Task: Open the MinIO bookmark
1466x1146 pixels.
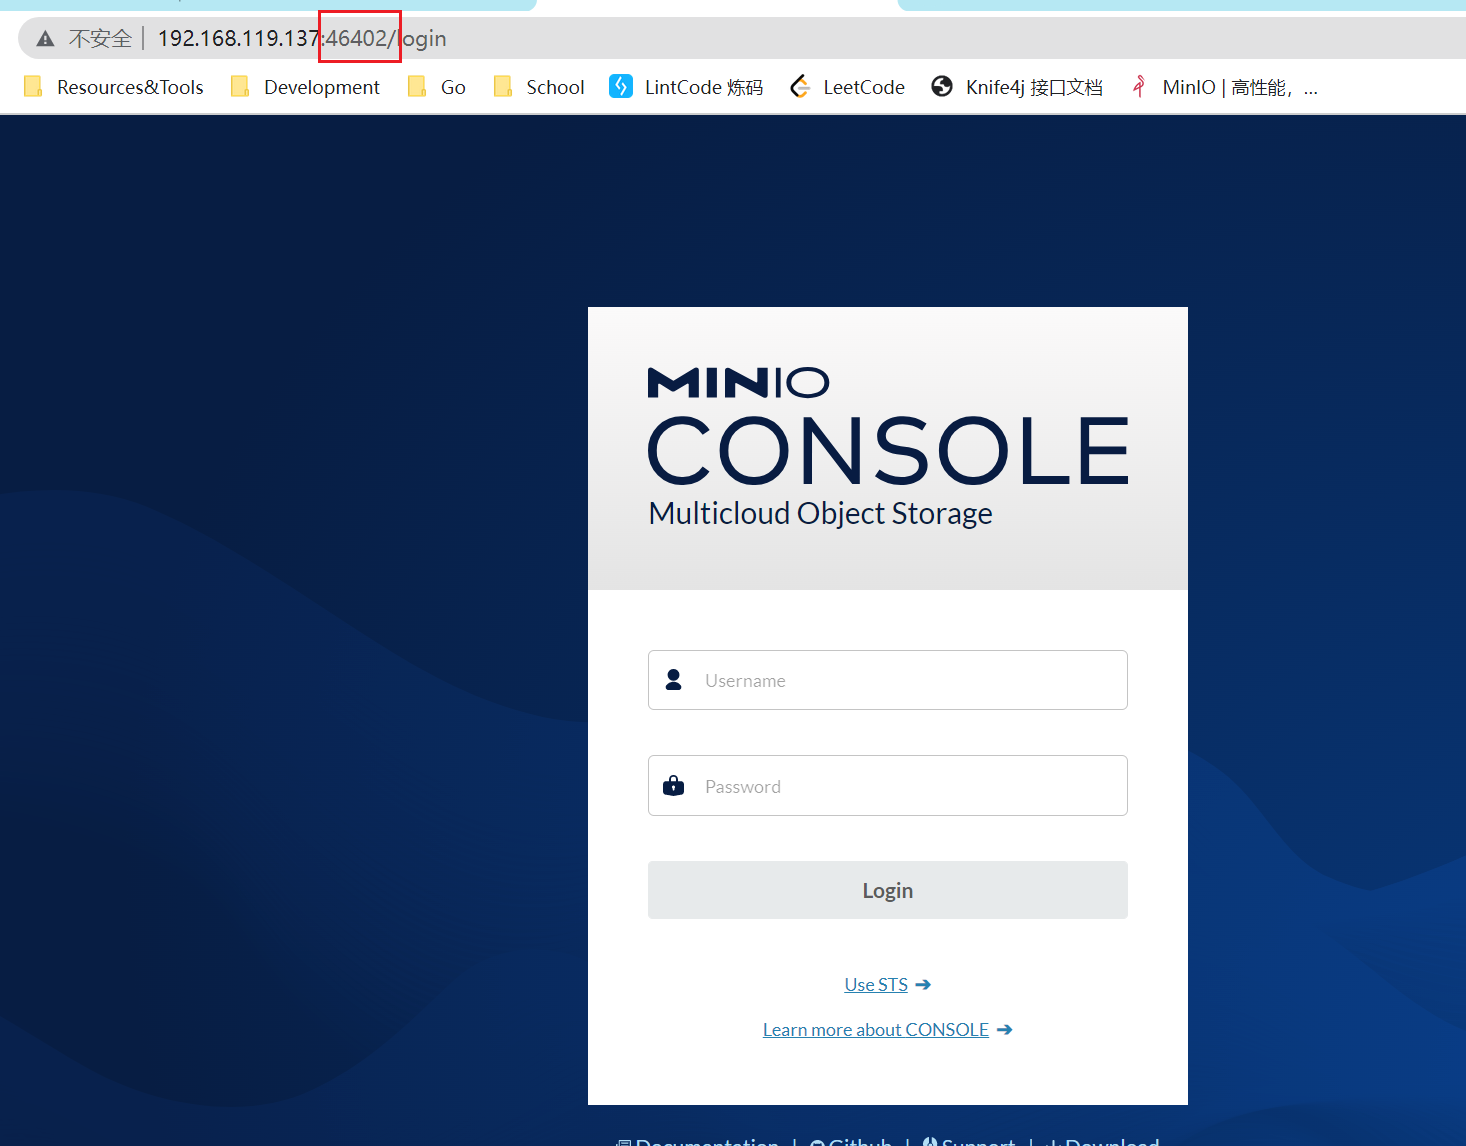Action: [x=1223, y=87]
